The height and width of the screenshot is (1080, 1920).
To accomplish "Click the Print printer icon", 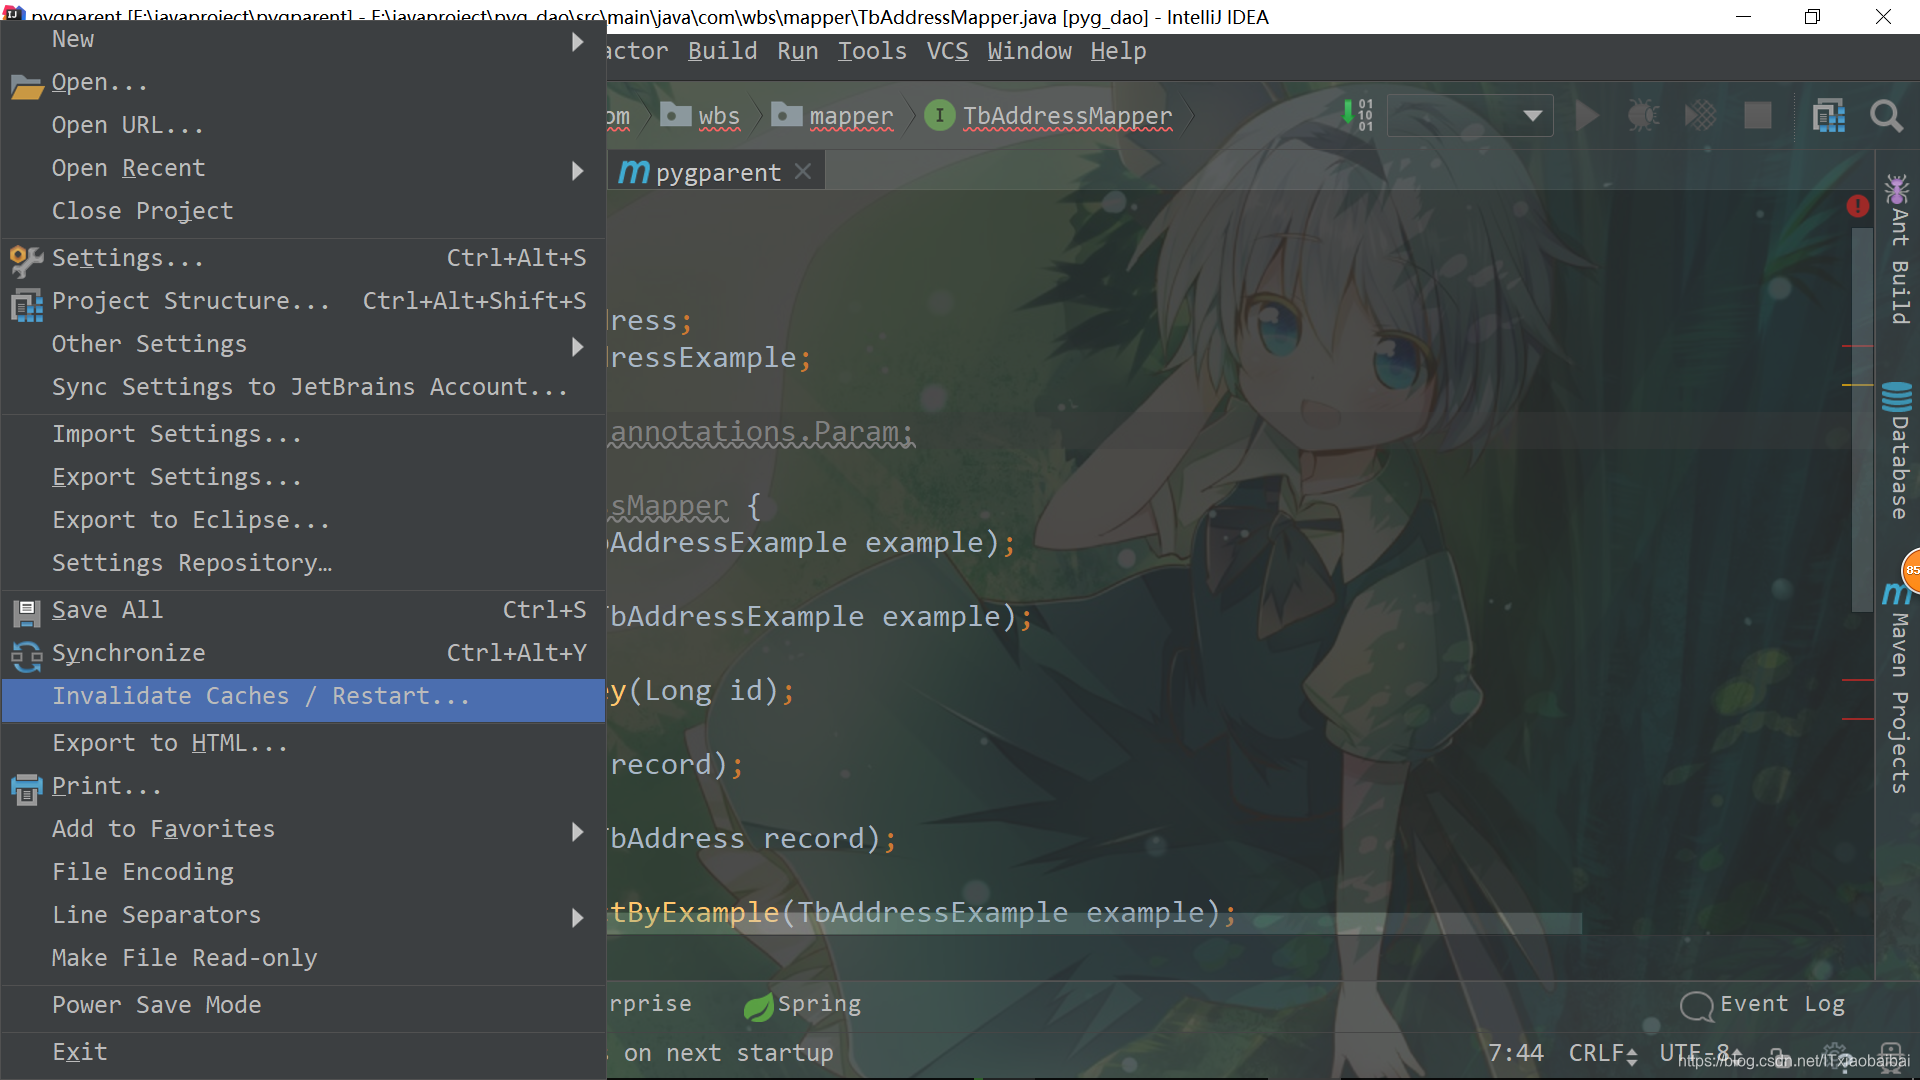I will click(26, 789).
